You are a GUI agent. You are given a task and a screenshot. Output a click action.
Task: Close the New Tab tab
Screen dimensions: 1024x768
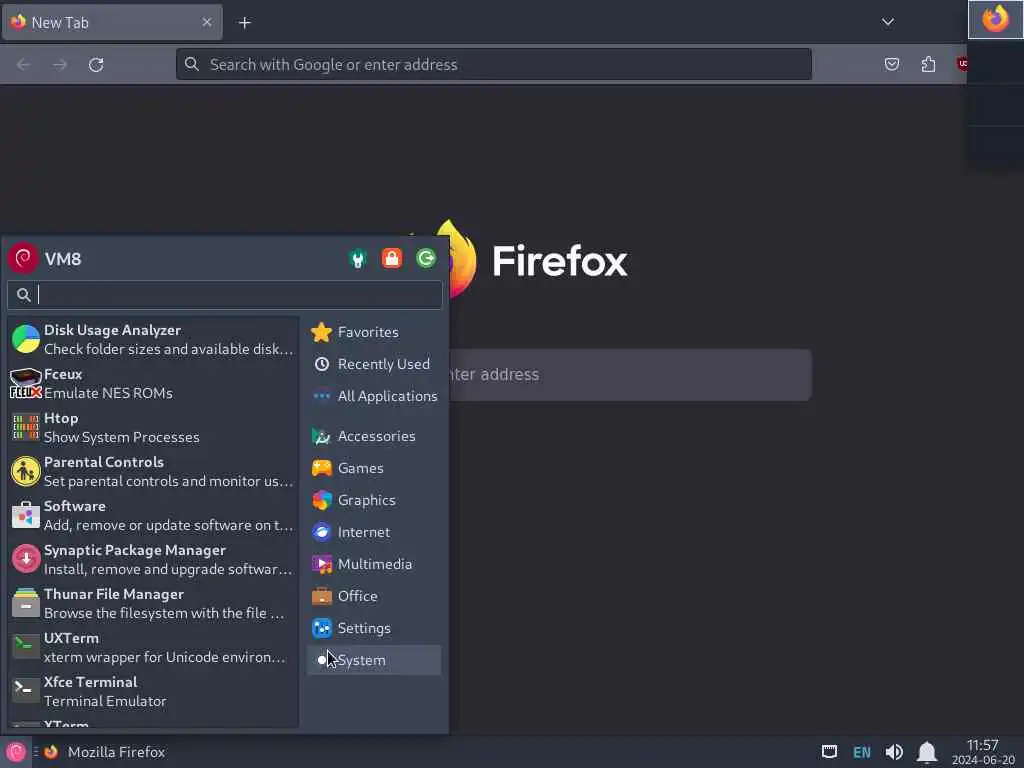click(207, 22)
